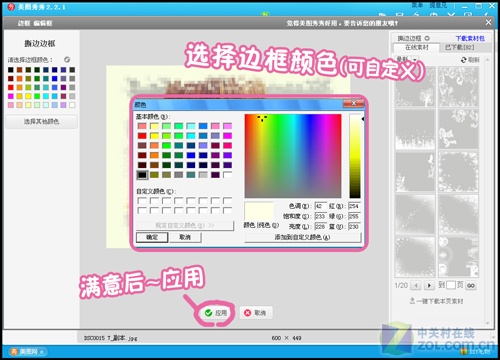
Task: Click the luminance slider arrow marker
Action: click(363, 119)
